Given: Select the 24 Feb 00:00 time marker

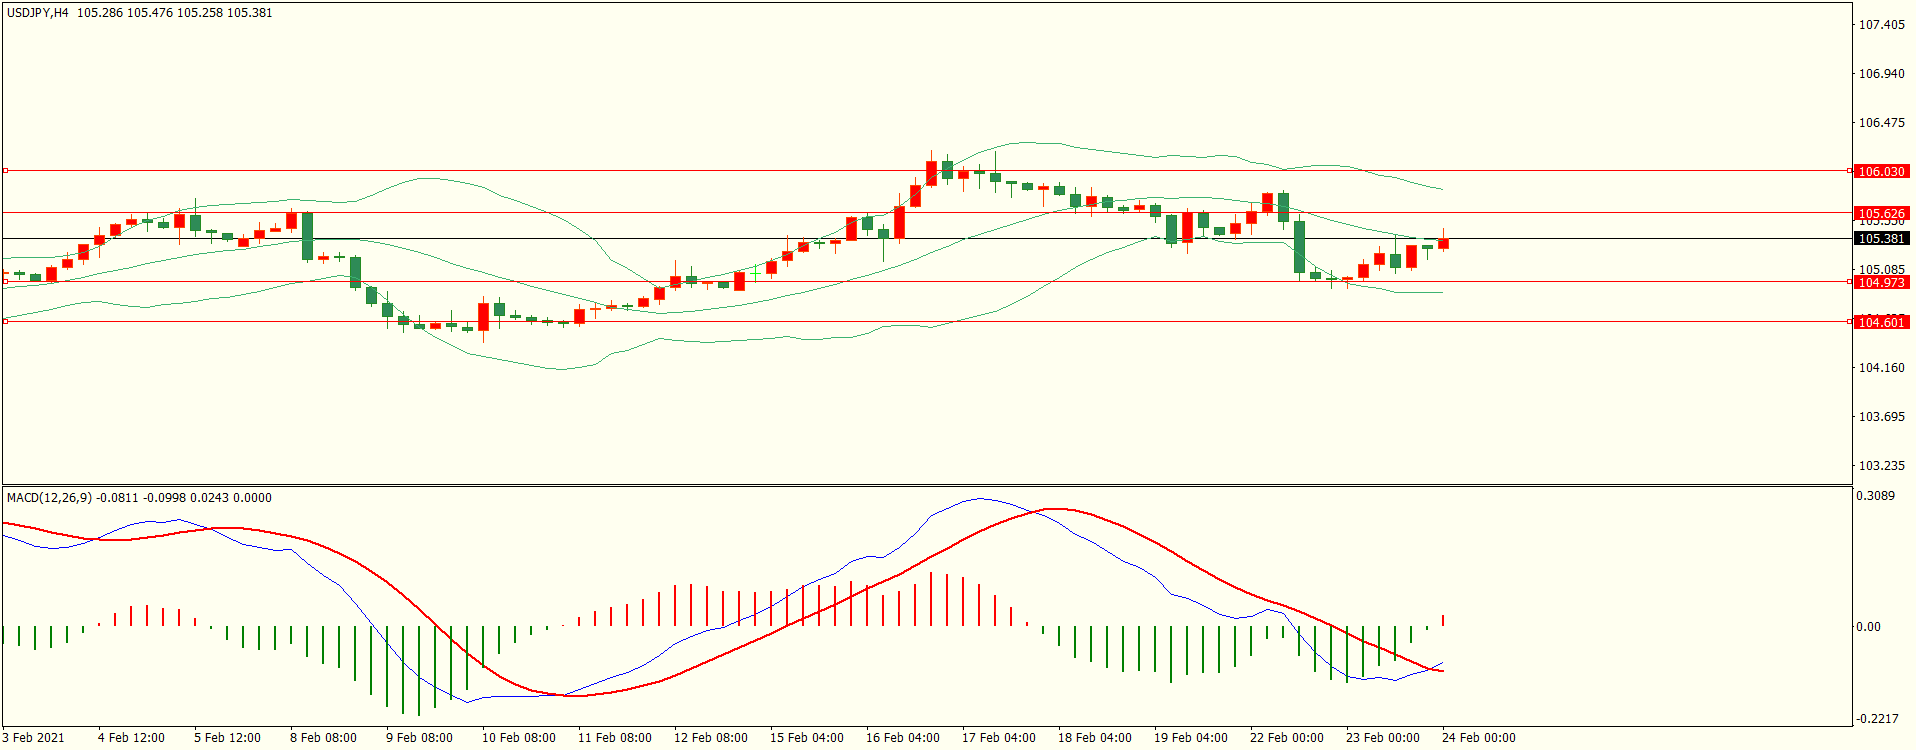Looking at the screenshot, I should click(x=1478, y=738).
